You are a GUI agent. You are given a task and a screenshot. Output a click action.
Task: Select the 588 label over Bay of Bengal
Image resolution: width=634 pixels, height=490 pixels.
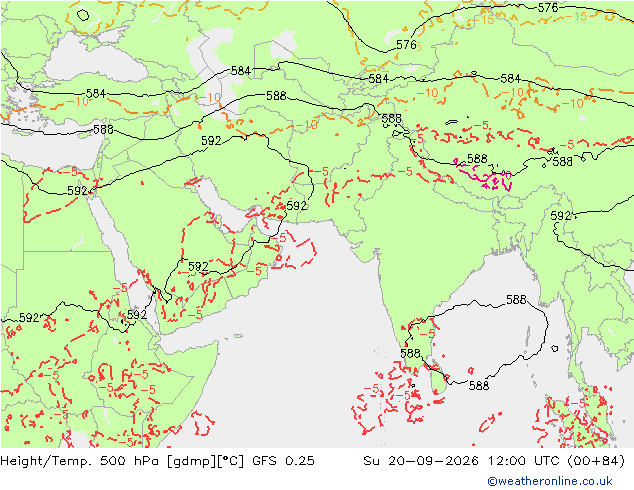pos(516,300)
